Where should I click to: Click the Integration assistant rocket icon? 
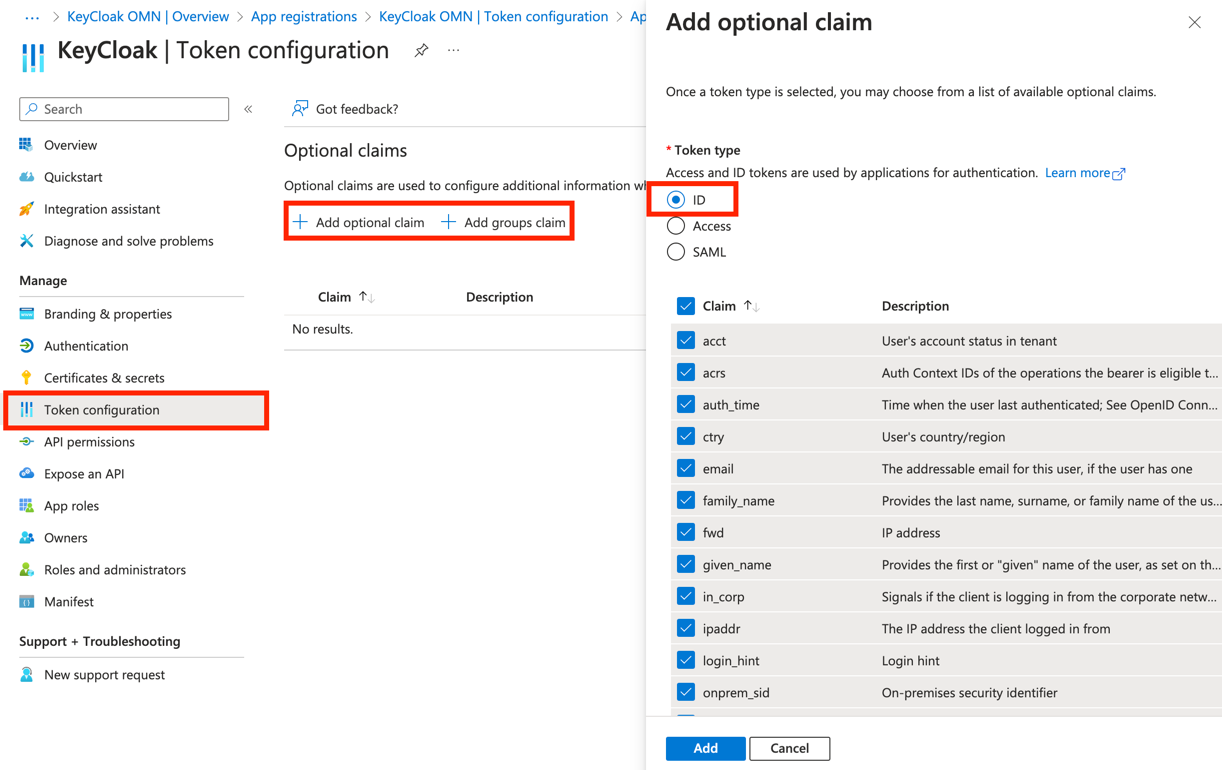pos(27,209)
